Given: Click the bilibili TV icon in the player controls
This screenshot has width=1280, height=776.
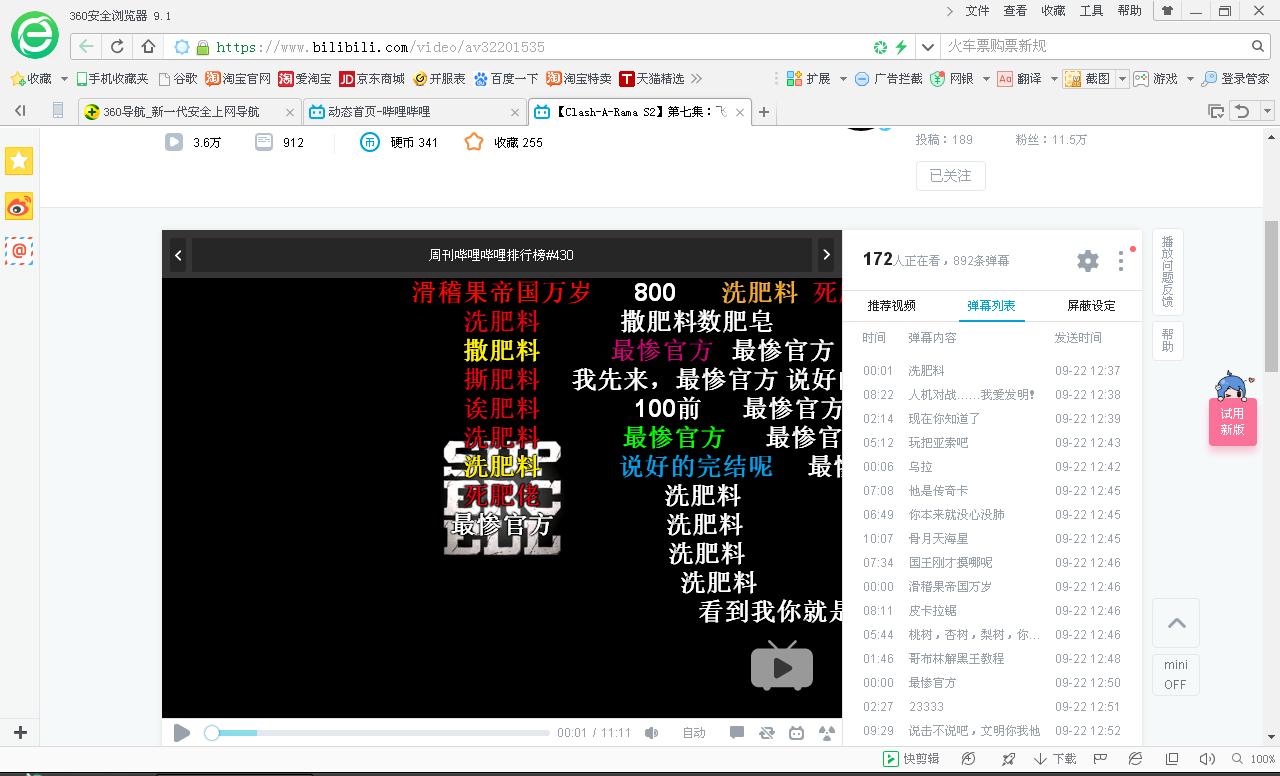Looking at the screenshot, I should [797, 733].
